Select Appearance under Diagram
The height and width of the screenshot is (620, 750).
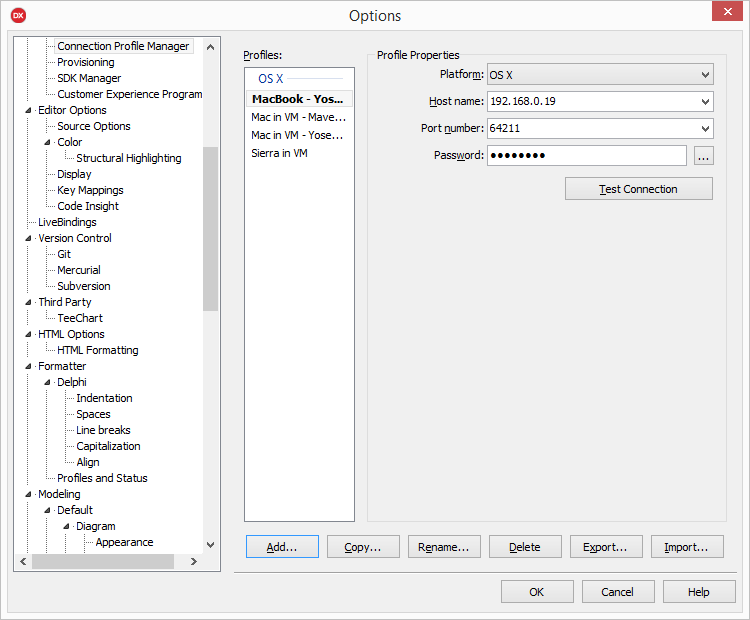124,542
